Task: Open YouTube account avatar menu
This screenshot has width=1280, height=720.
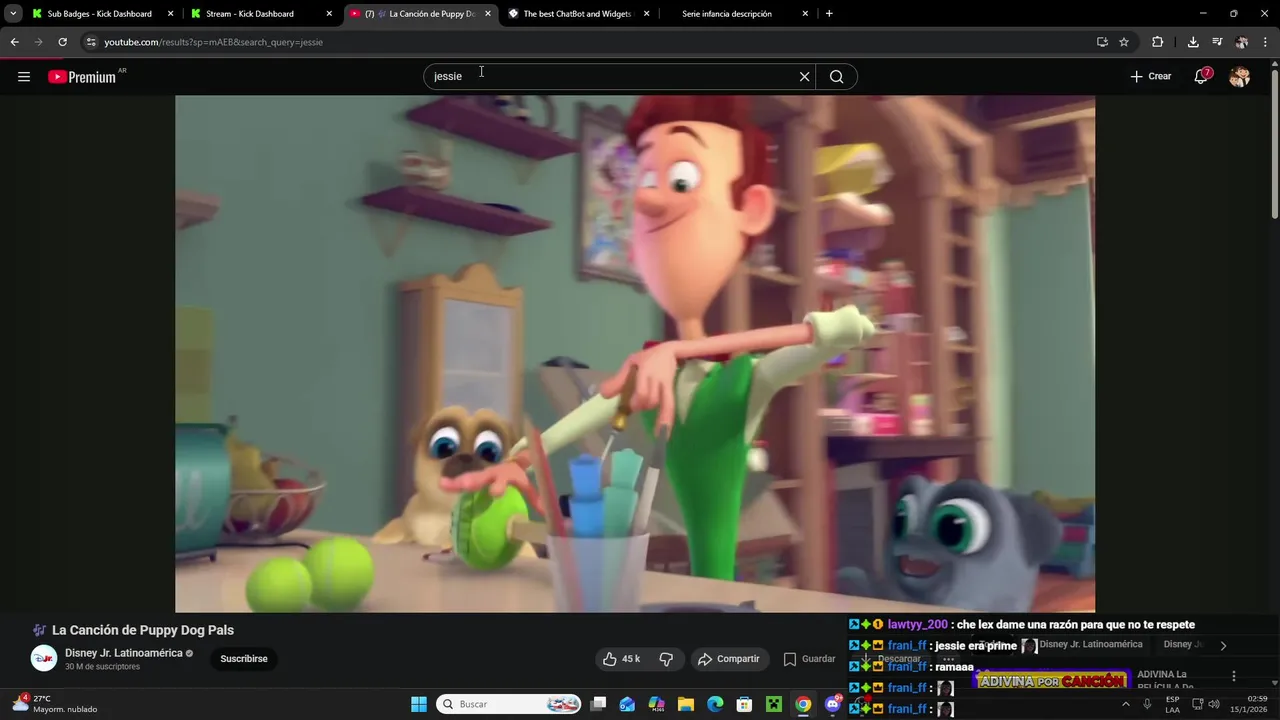Action: click(1240, 77)
